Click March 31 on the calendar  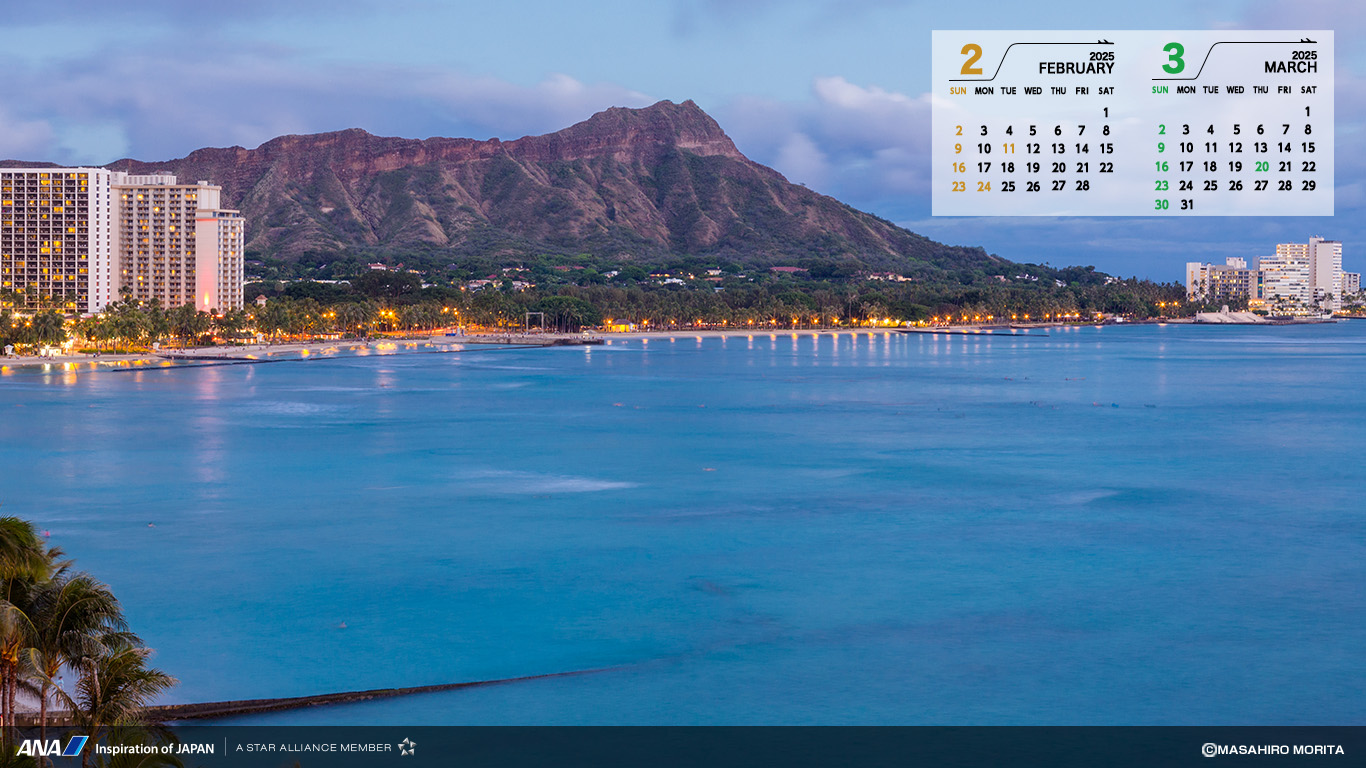click(x=1186, y=205)
